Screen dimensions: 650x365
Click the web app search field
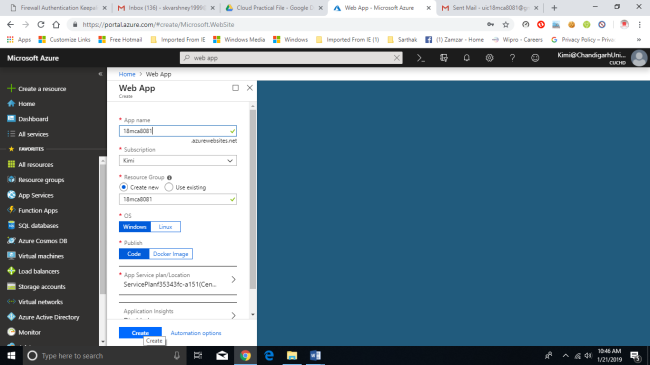(x=290, y=58)
